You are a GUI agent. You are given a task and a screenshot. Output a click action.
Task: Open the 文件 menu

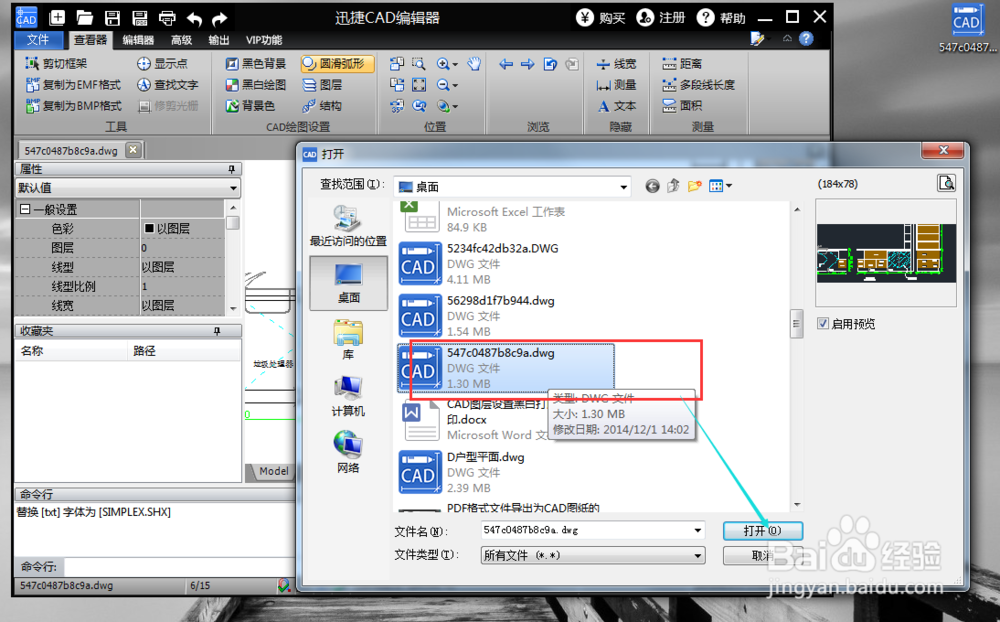38,40
